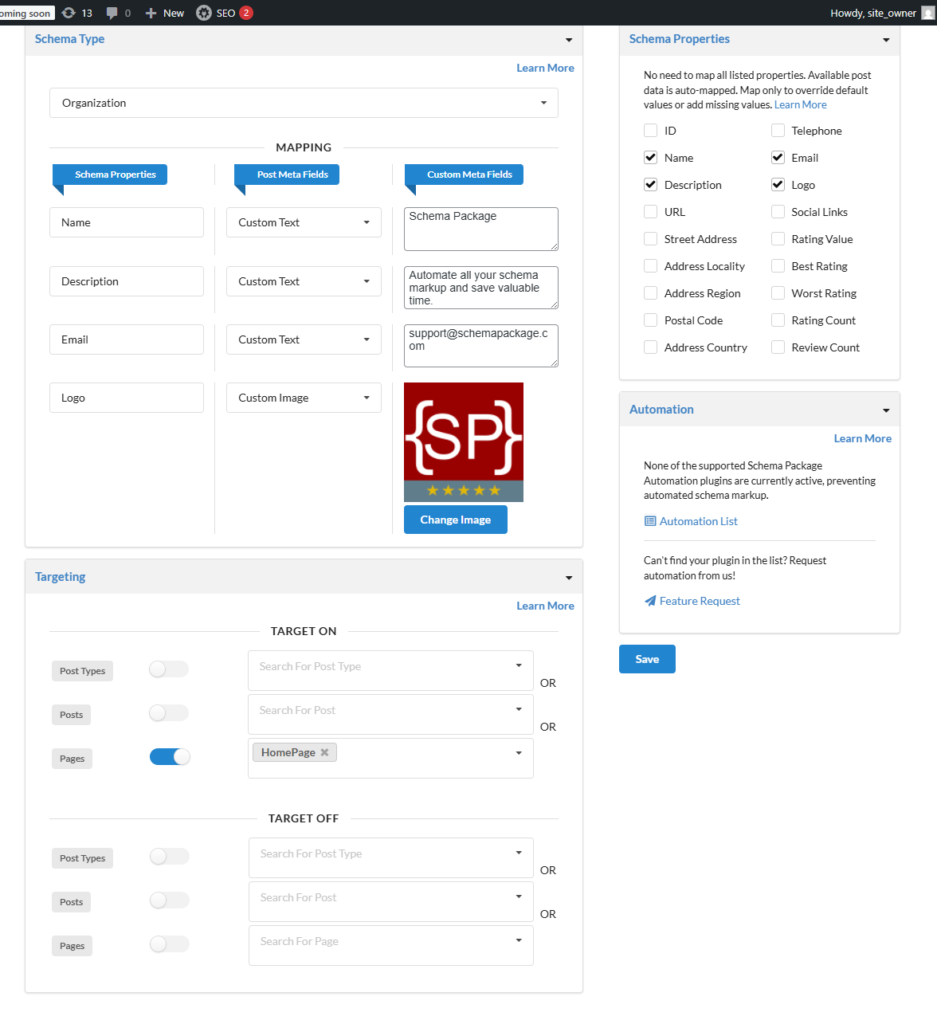Open the SEO gear icon menu
Screen dimensions: 937x1024
tap(204, 13)
